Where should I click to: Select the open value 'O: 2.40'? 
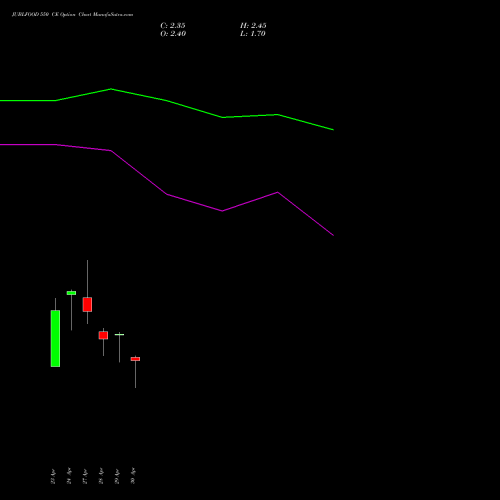point(173,33)
